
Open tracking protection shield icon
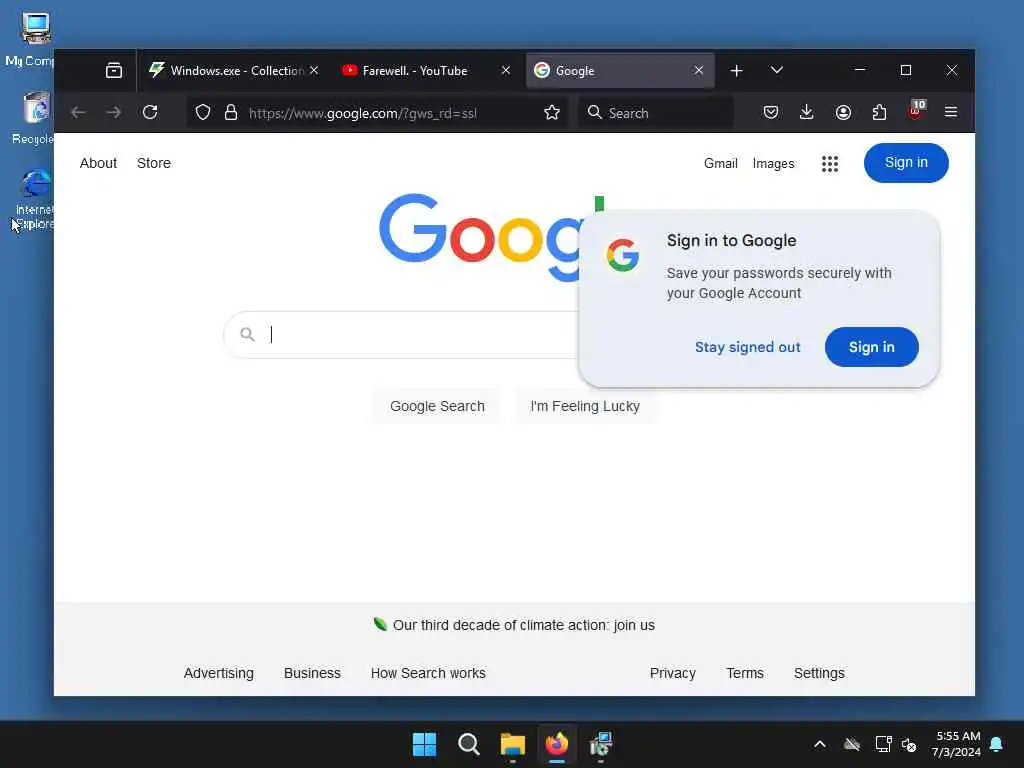(x=203, y=113)
